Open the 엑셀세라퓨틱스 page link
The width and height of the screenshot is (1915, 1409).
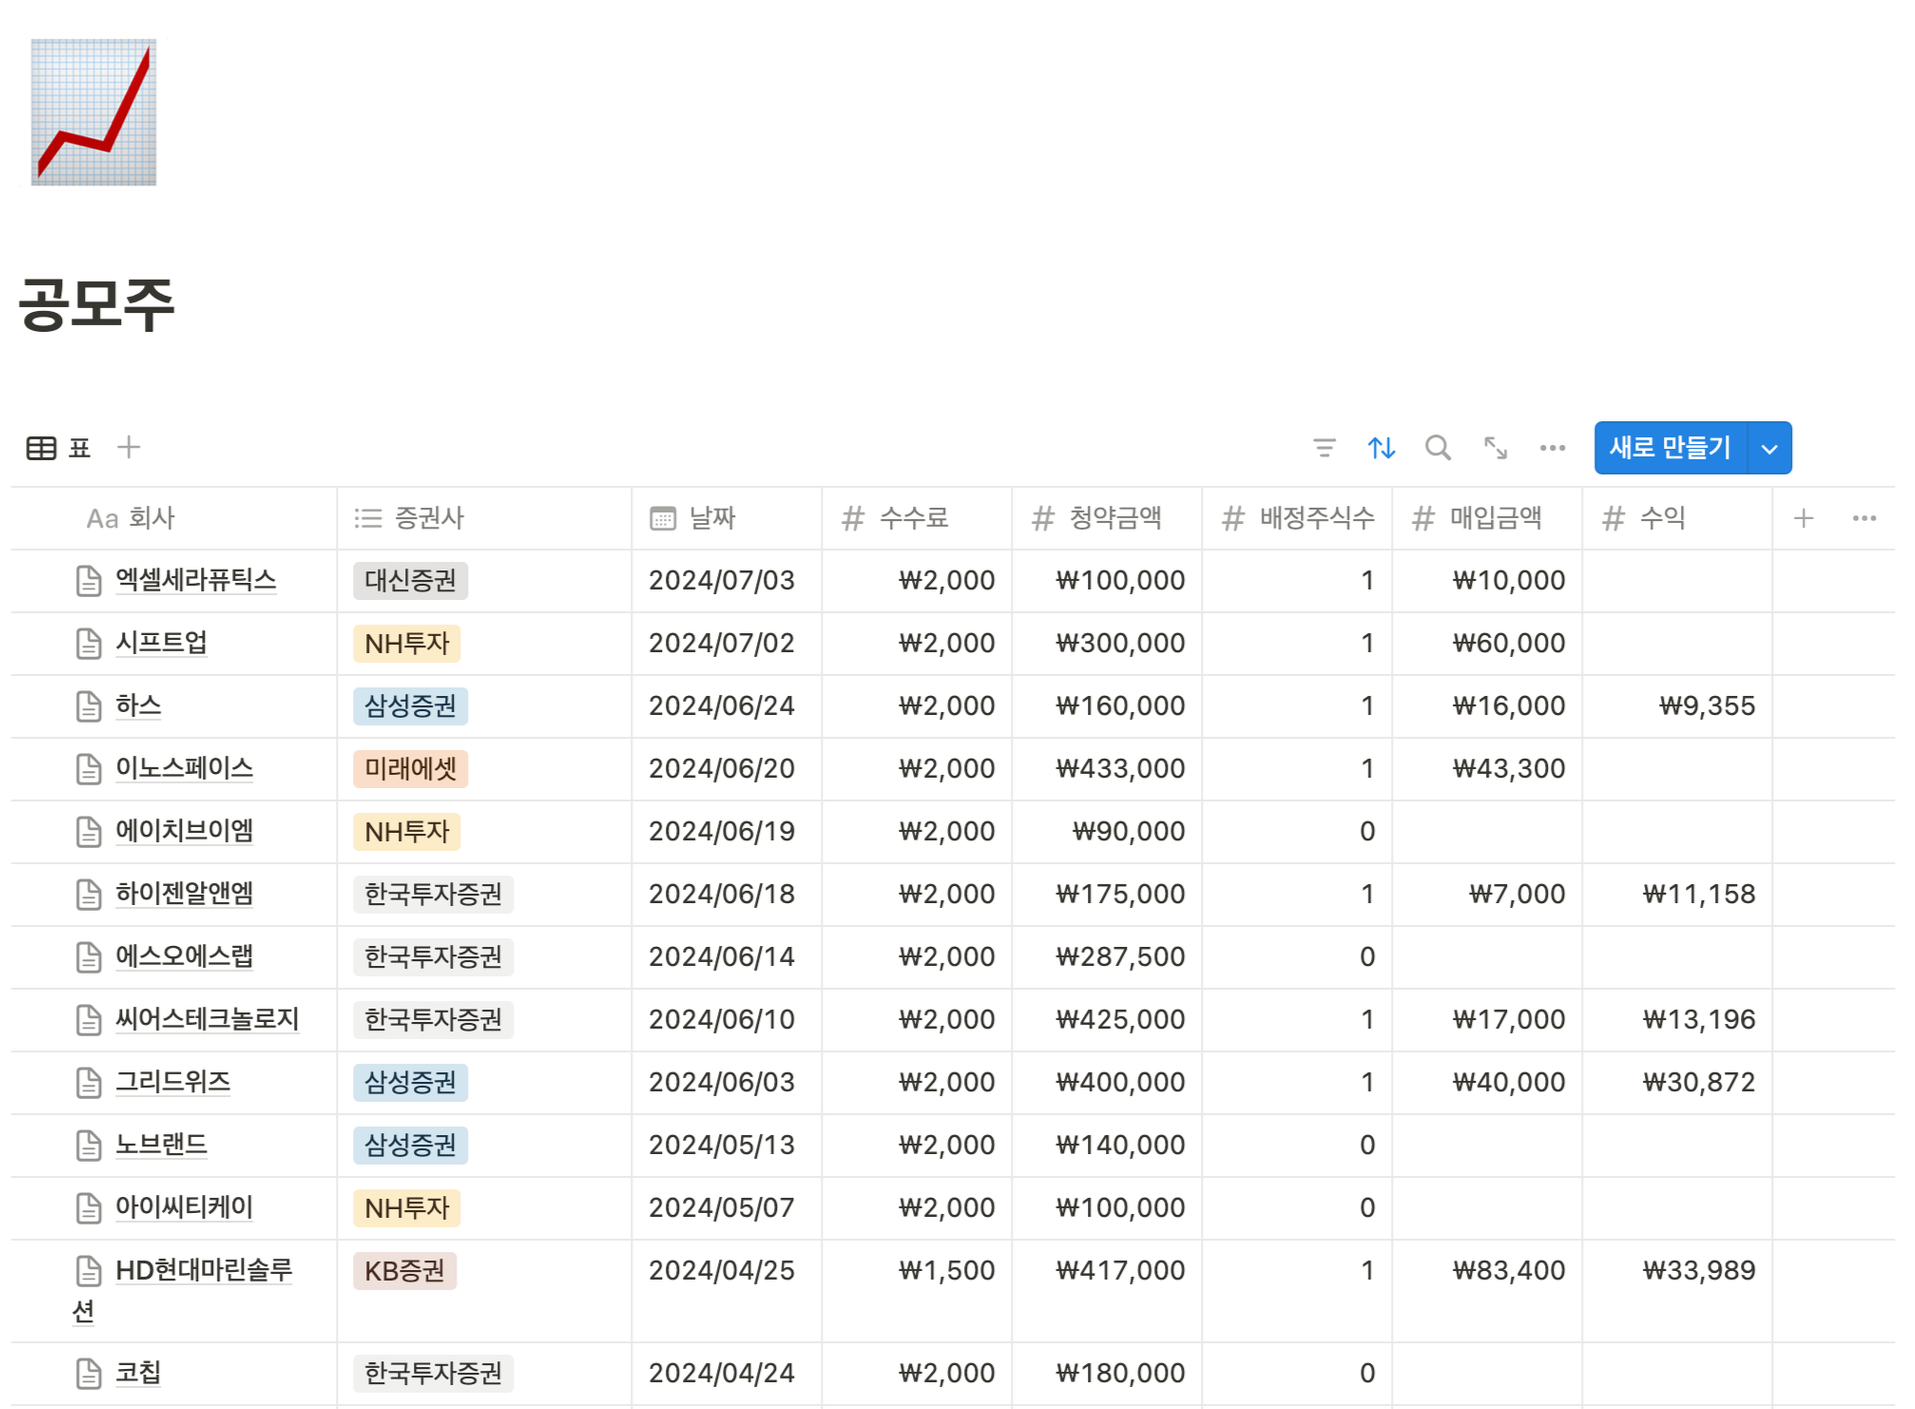point(196,580)
